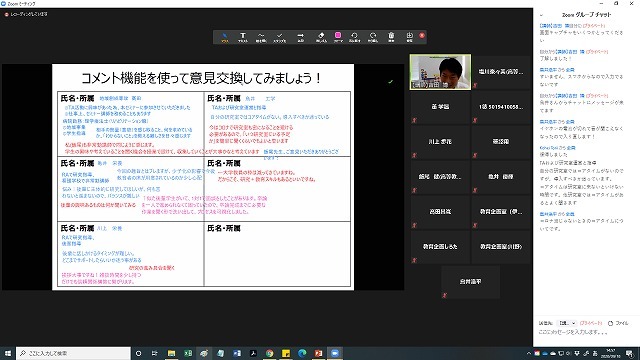Save the annotated screen
The image size is (640, 360).
409,37
